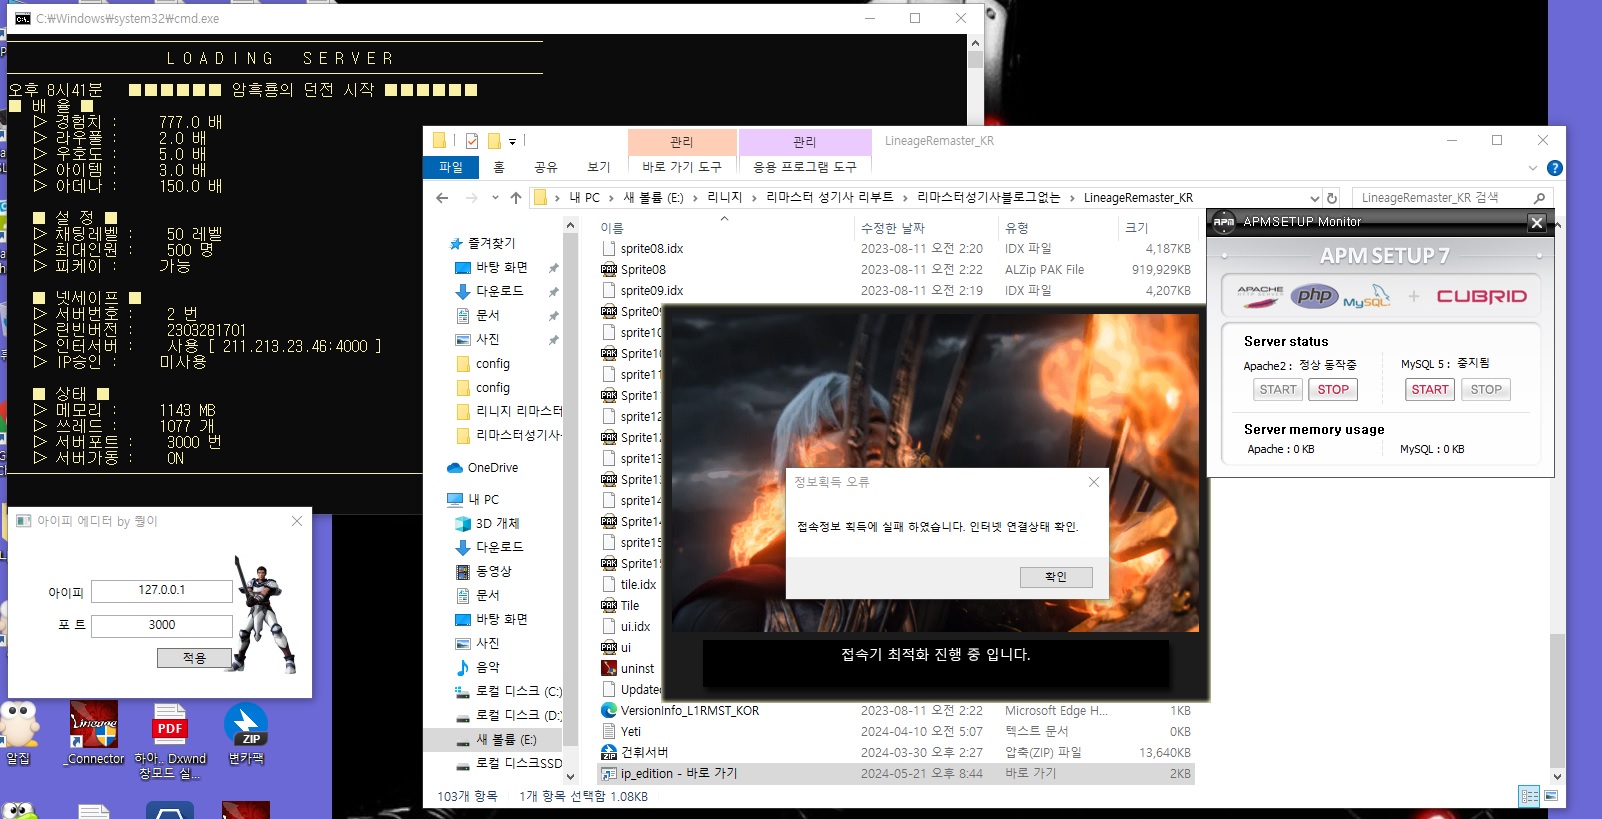Select 로컬 디스크 (C:) in navigation pane

click(508, 692)
